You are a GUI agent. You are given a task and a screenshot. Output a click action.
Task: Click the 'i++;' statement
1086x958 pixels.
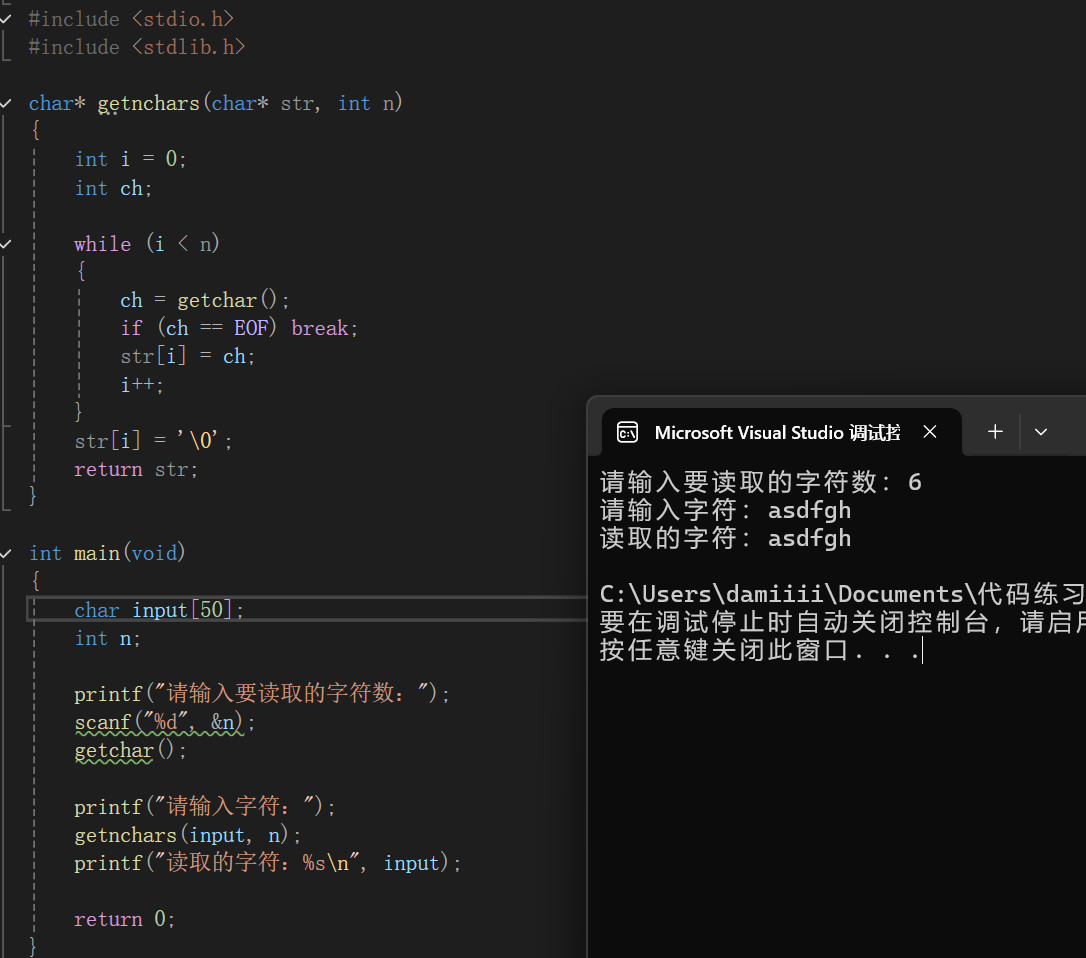click(142, 384)
